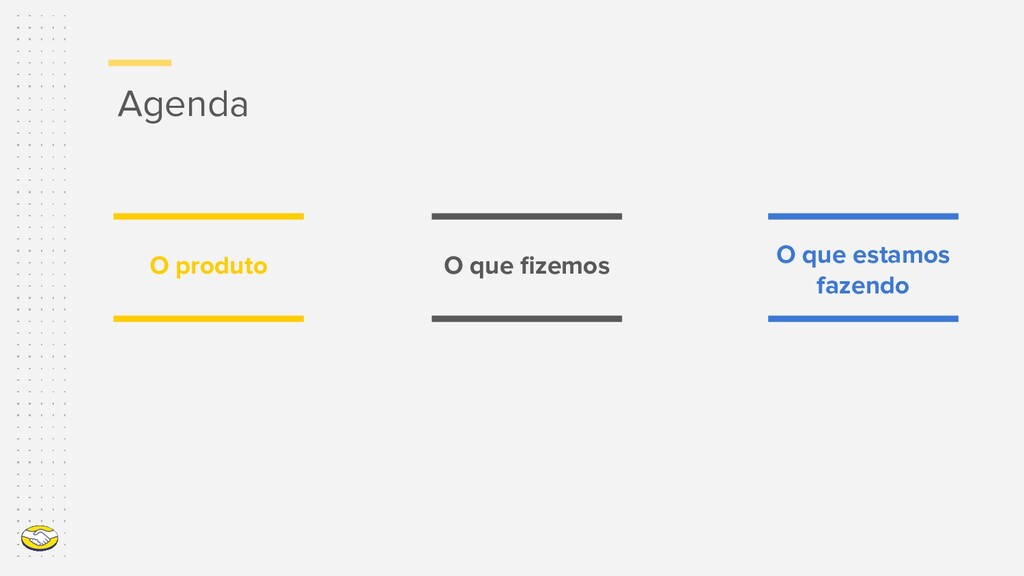Click the dark gray line below "O que fizemos"
1024x576 pixels.
[526, 319]
